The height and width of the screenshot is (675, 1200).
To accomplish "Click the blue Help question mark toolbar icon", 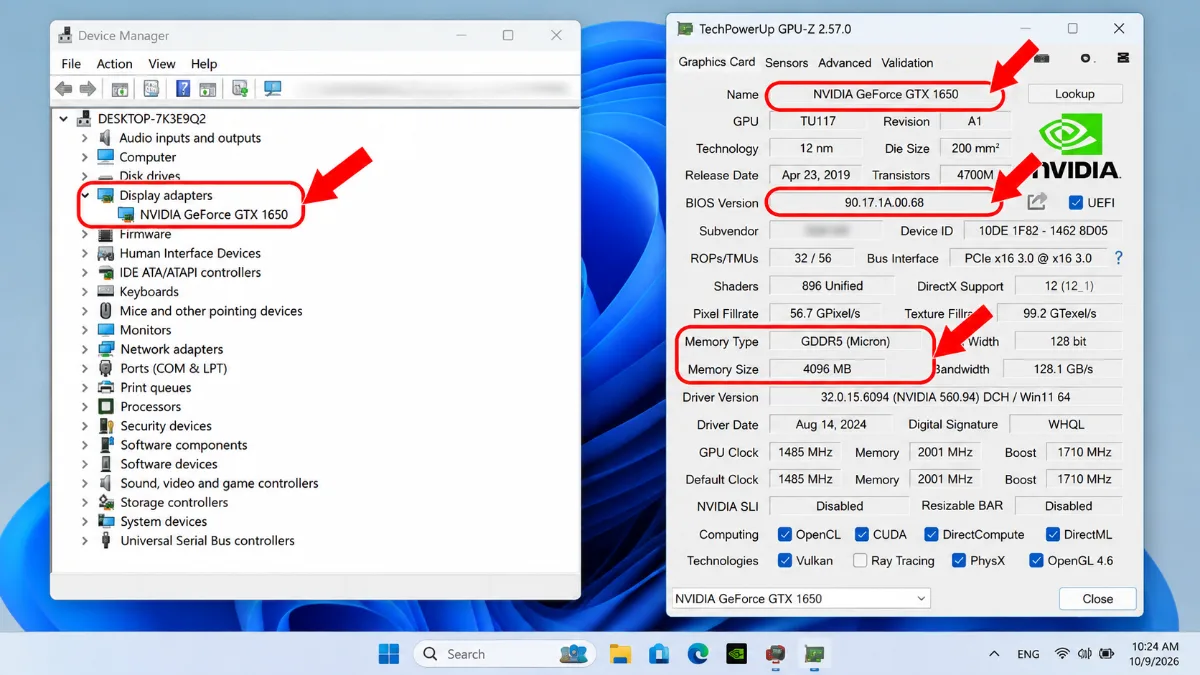I will [183, 89].
